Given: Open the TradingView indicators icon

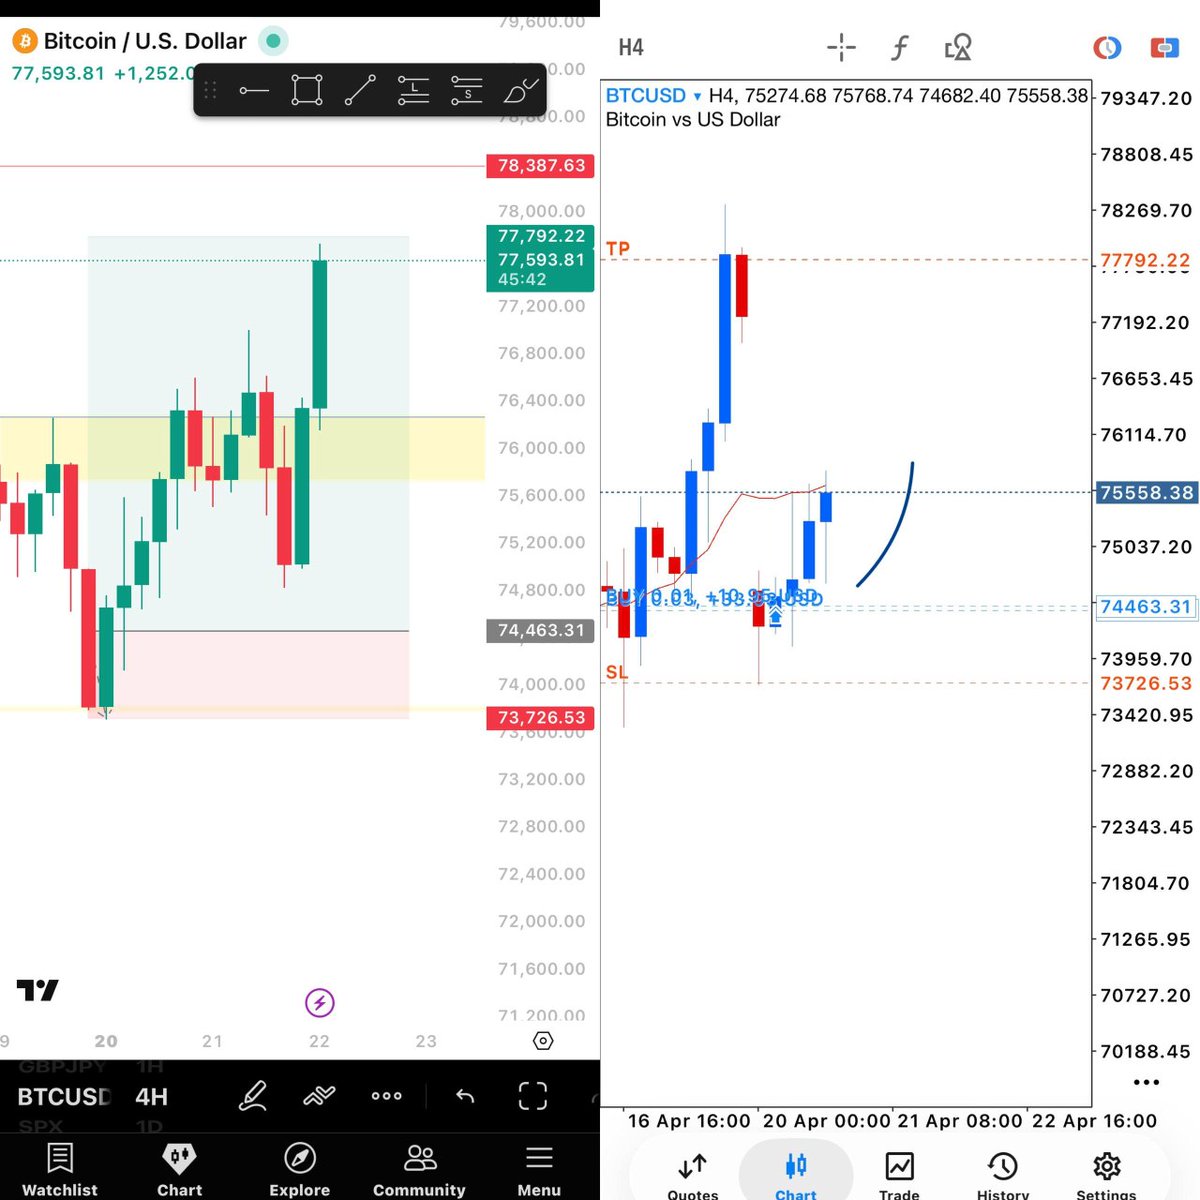Looking at the screenshot, I should [319, 1096].
